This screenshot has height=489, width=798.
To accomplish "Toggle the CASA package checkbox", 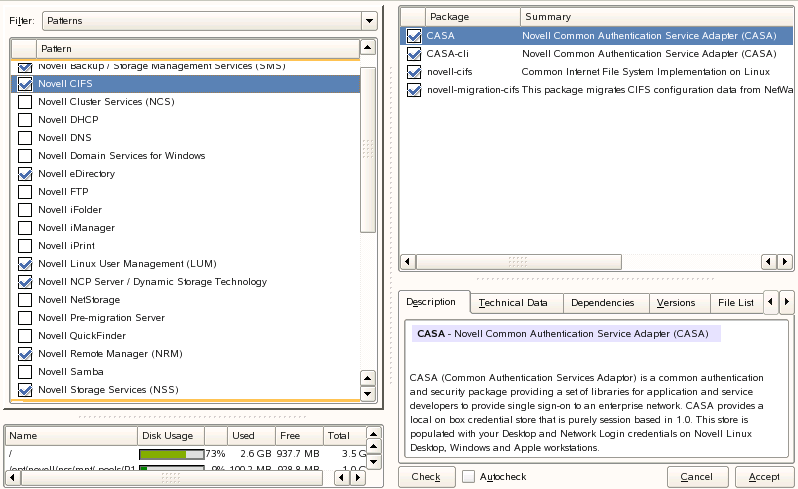I will click(414, 36).
